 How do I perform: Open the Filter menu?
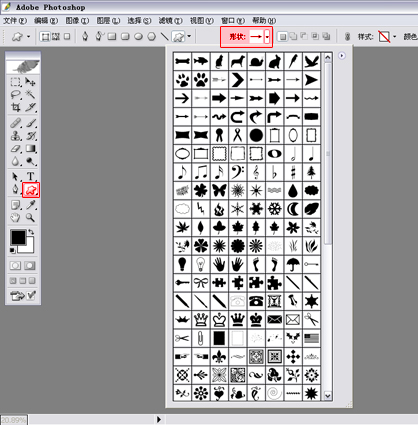pyautogui.click(x=170, y=21)
